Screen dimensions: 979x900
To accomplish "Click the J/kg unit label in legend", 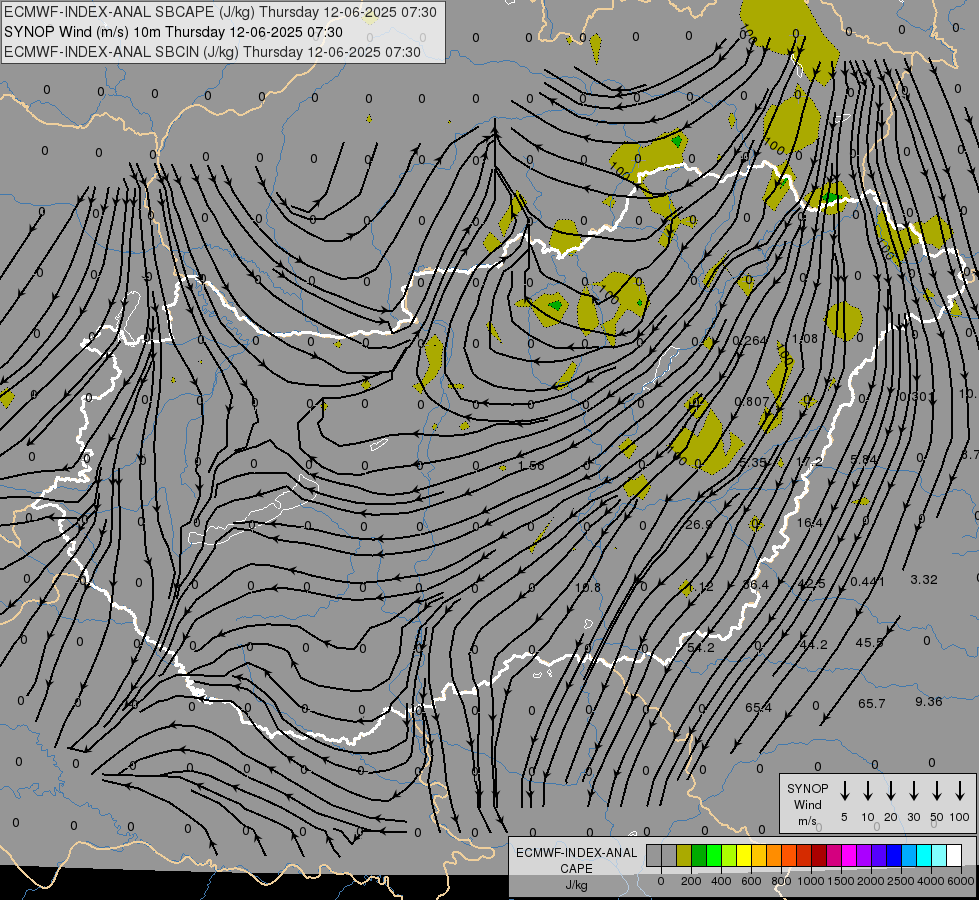I will click(576, 885).
